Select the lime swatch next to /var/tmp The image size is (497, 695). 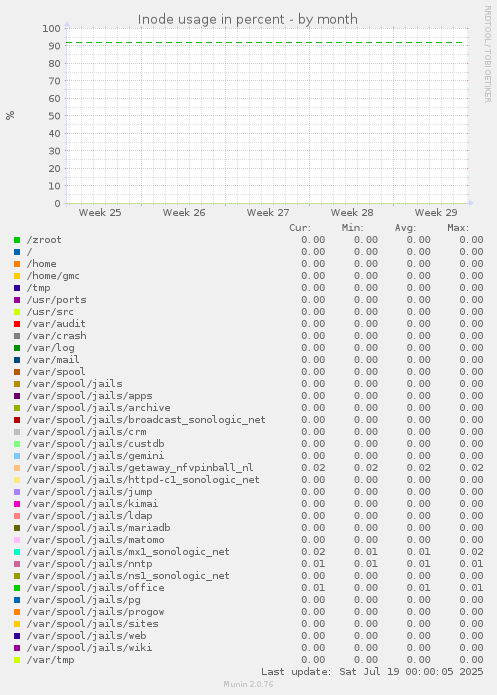pyautogui.click(x=17, y=660)
